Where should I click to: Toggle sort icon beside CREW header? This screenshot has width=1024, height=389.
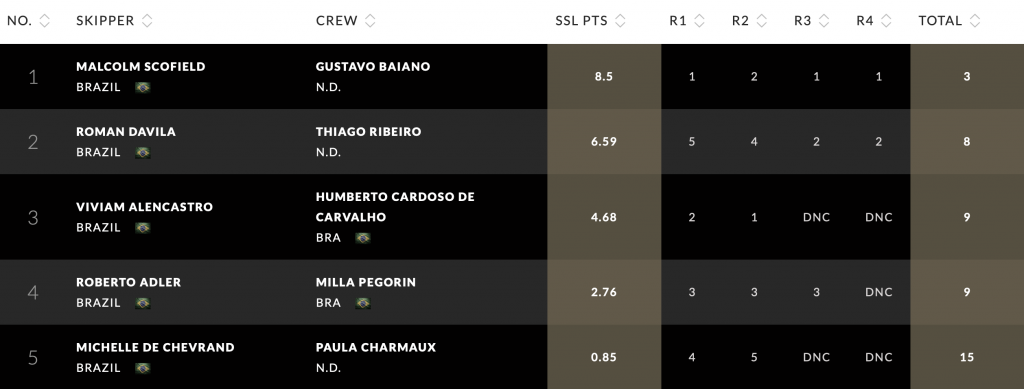point(370,21)
